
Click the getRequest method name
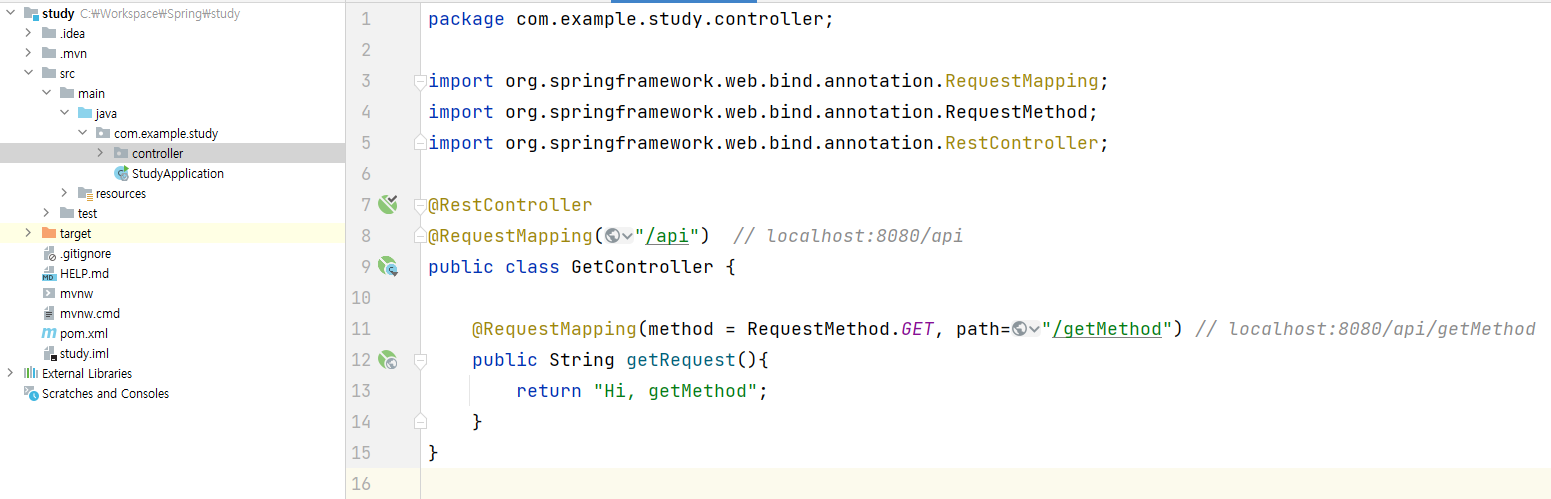(681, 360)
